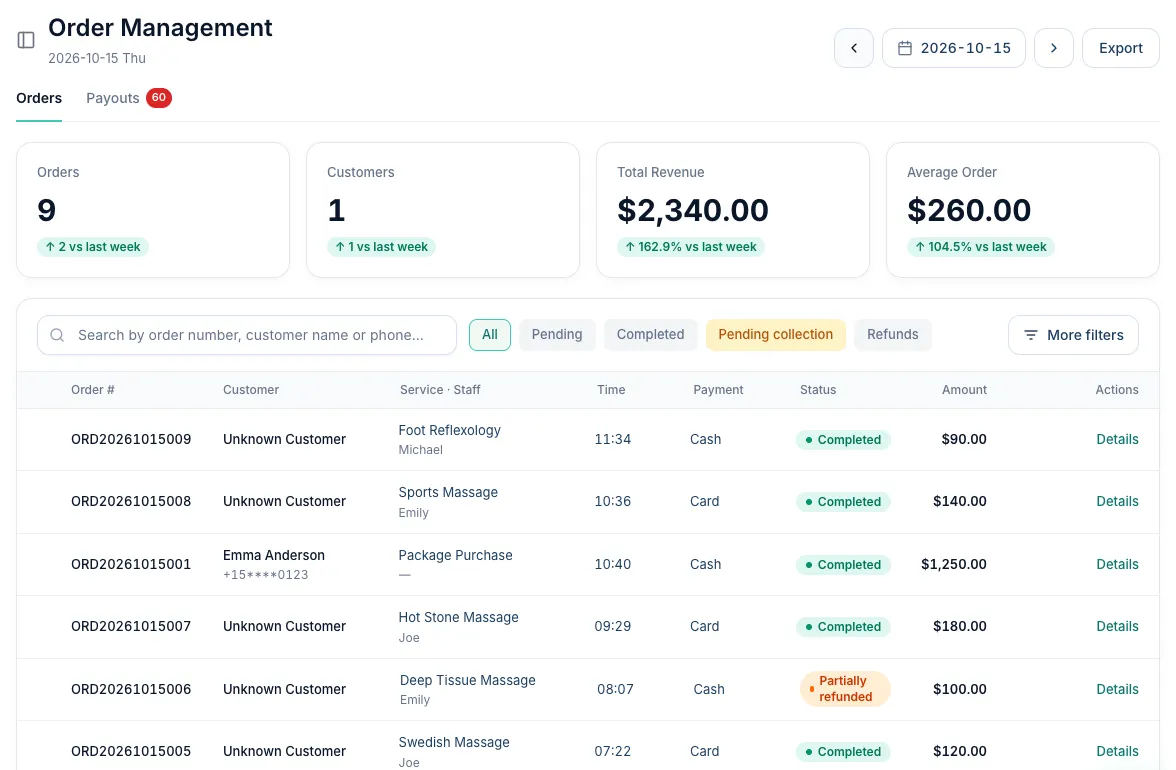Click masked phone +15****0123
1176x770 pixels.
click(266, 575)
